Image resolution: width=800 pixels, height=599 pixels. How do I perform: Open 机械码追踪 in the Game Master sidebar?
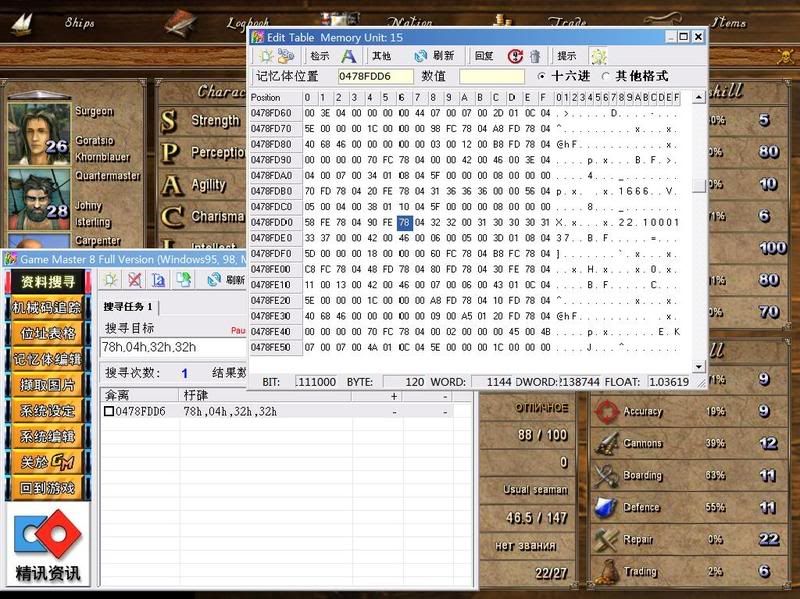click(x=47, y=308)
